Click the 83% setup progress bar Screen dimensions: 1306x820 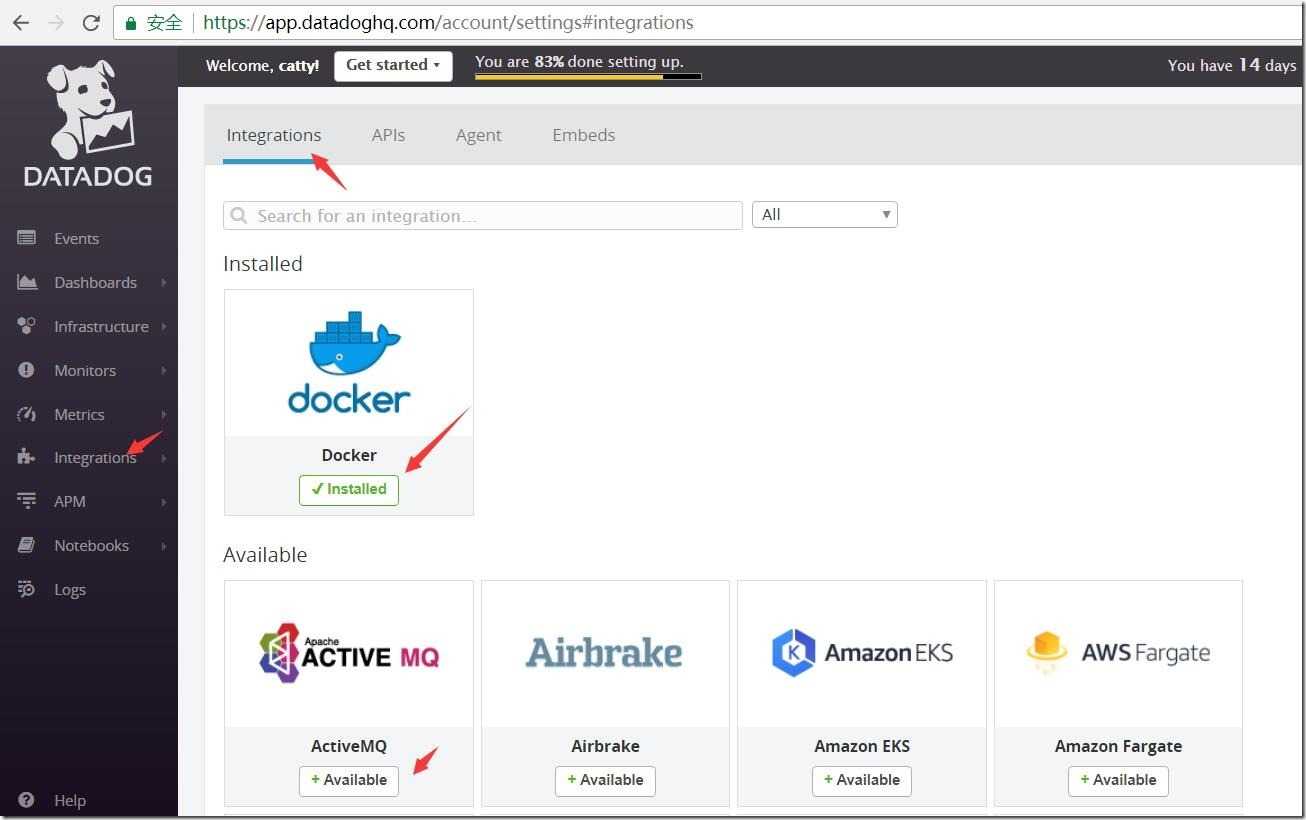(x=588, y=76)
